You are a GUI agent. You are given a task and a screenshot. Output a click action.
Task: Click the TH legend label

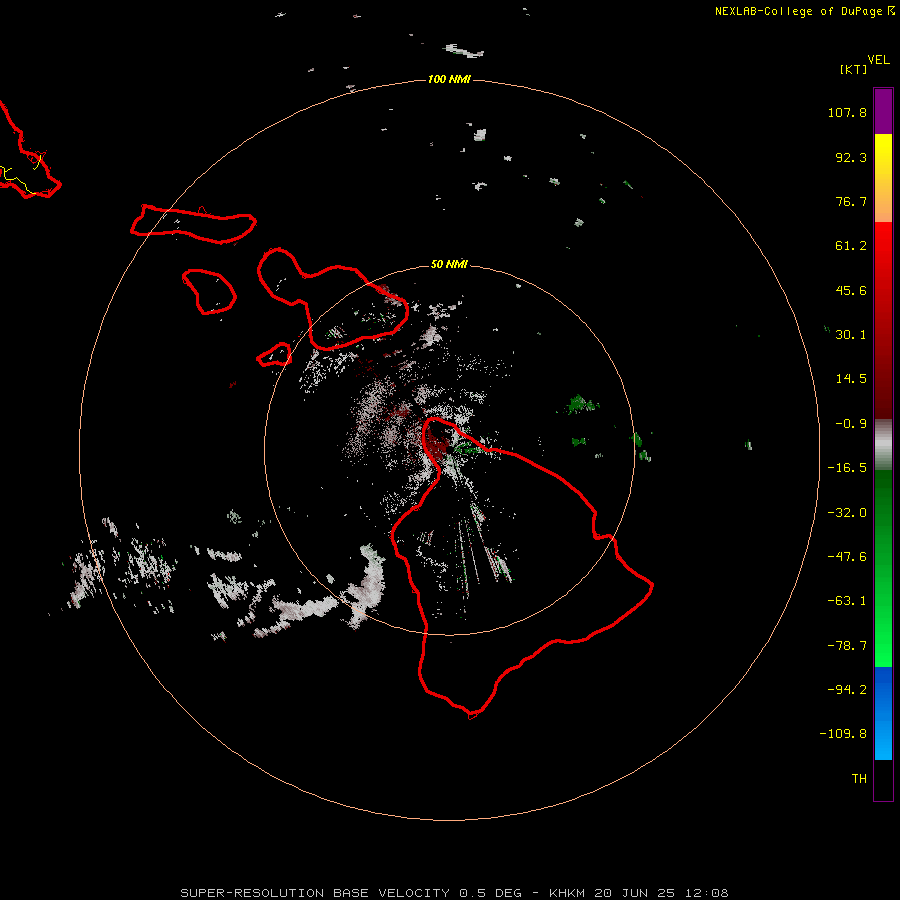click(859, 779)
